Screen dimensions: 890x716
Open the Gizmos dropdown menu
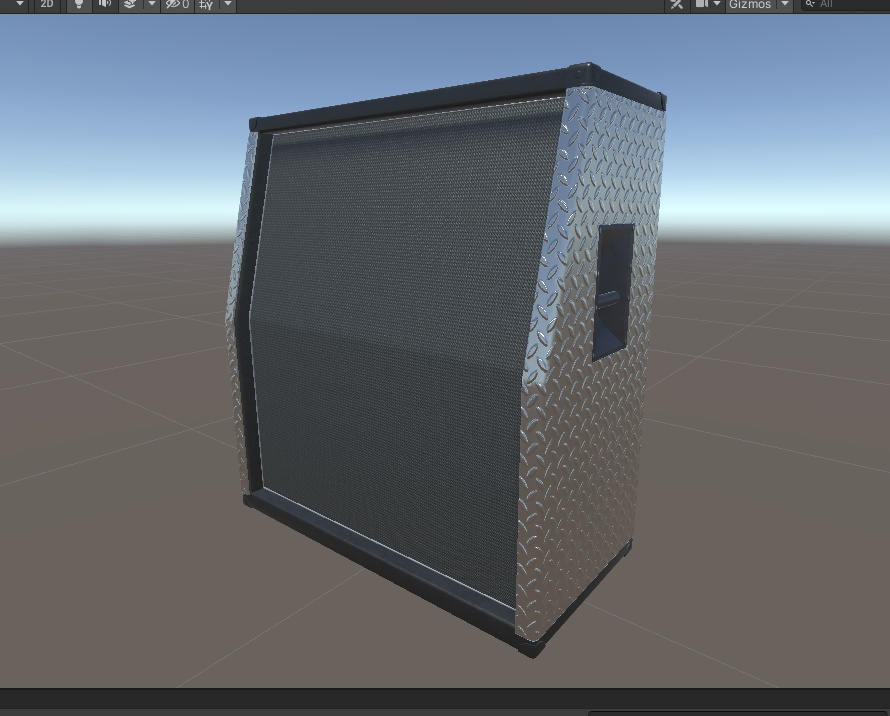pos(783,5)
